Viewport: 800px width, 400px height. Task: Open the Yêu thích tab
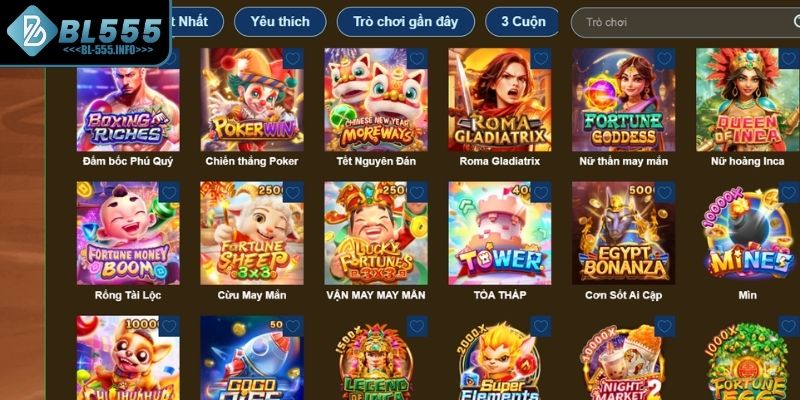coord(280,22)
